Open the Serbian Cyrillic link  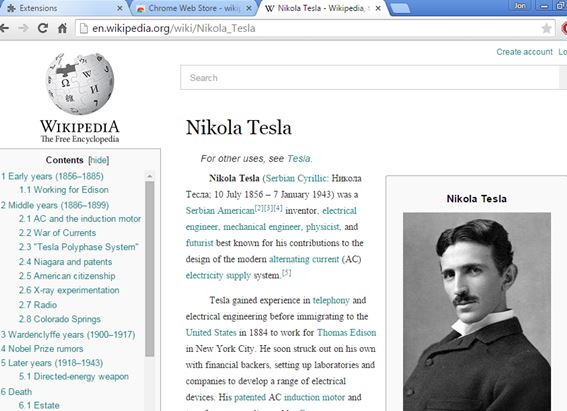297,178
